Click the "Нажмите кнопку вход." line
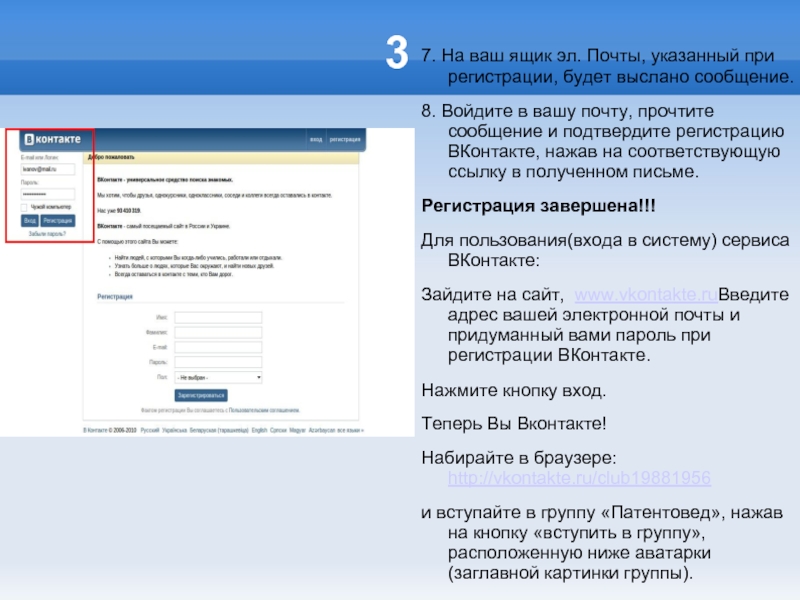800x600 pixels. 514,390
